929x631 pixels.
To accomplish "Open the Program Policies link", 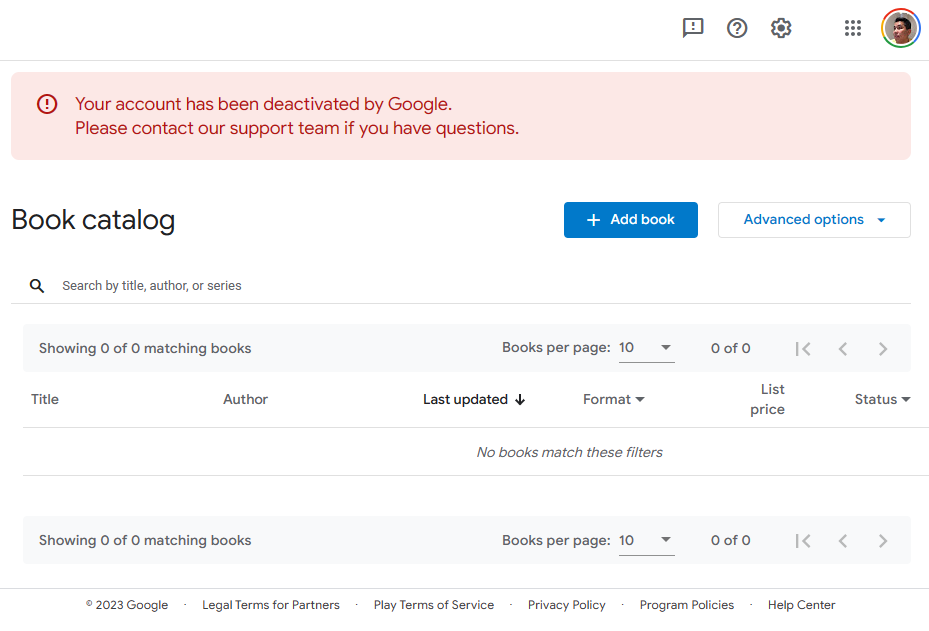I will [687, 605].
